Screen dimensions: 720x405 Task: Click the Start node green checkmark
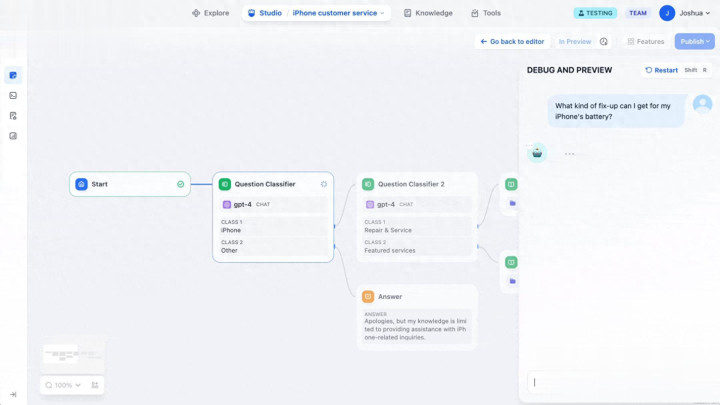(x=181, y=184)
